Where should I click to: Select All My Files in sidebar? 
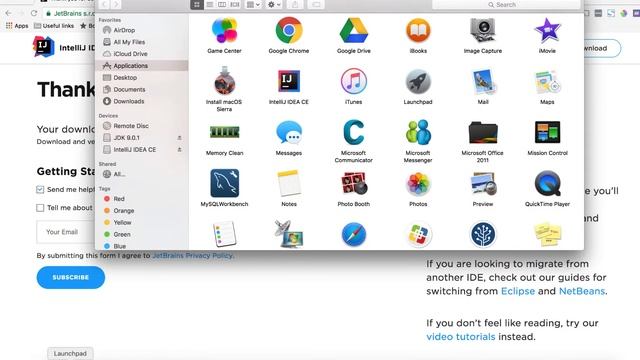[x=129, y=42]
